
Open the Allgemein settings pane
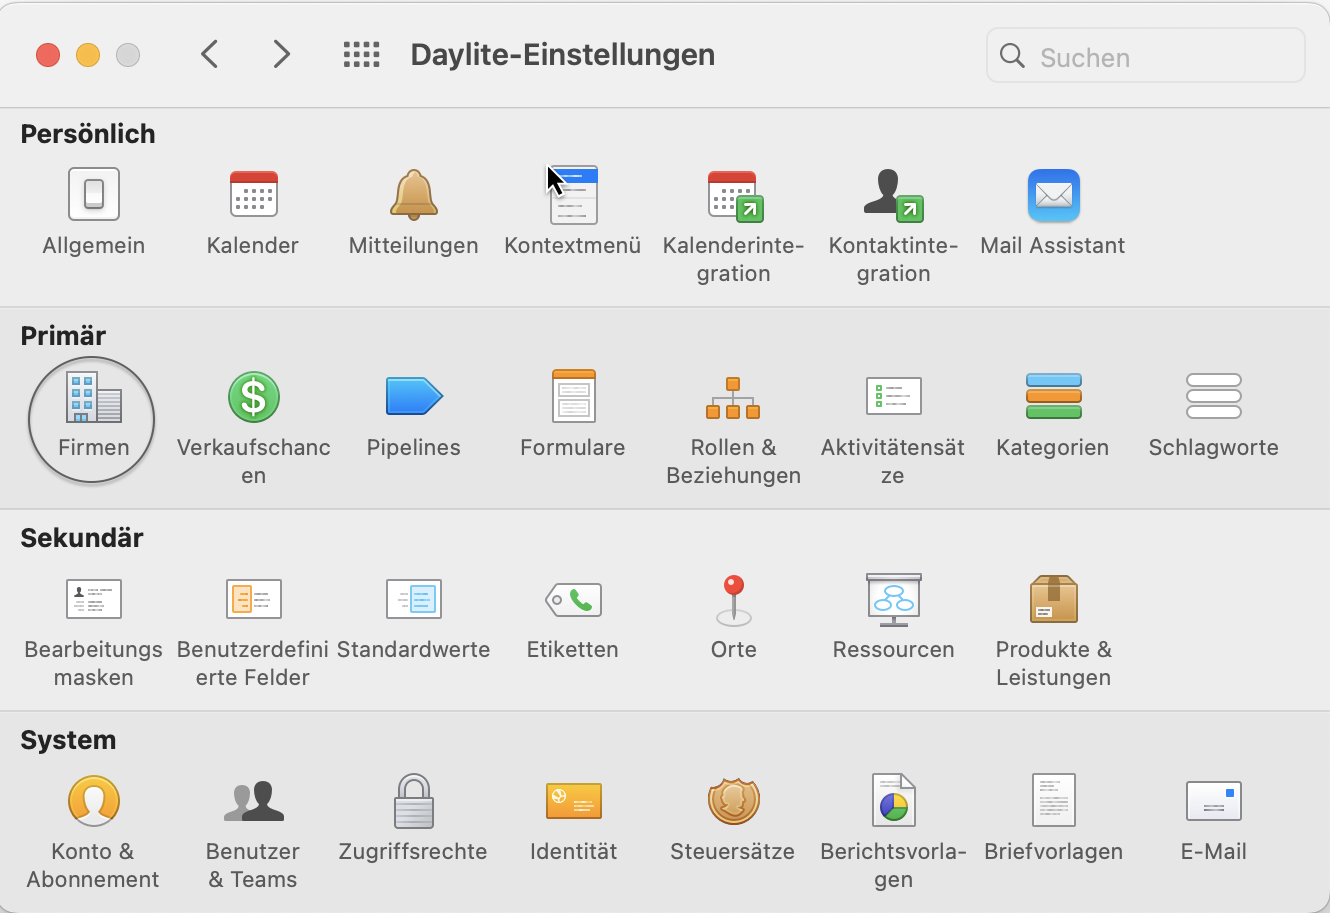[94, 194]
